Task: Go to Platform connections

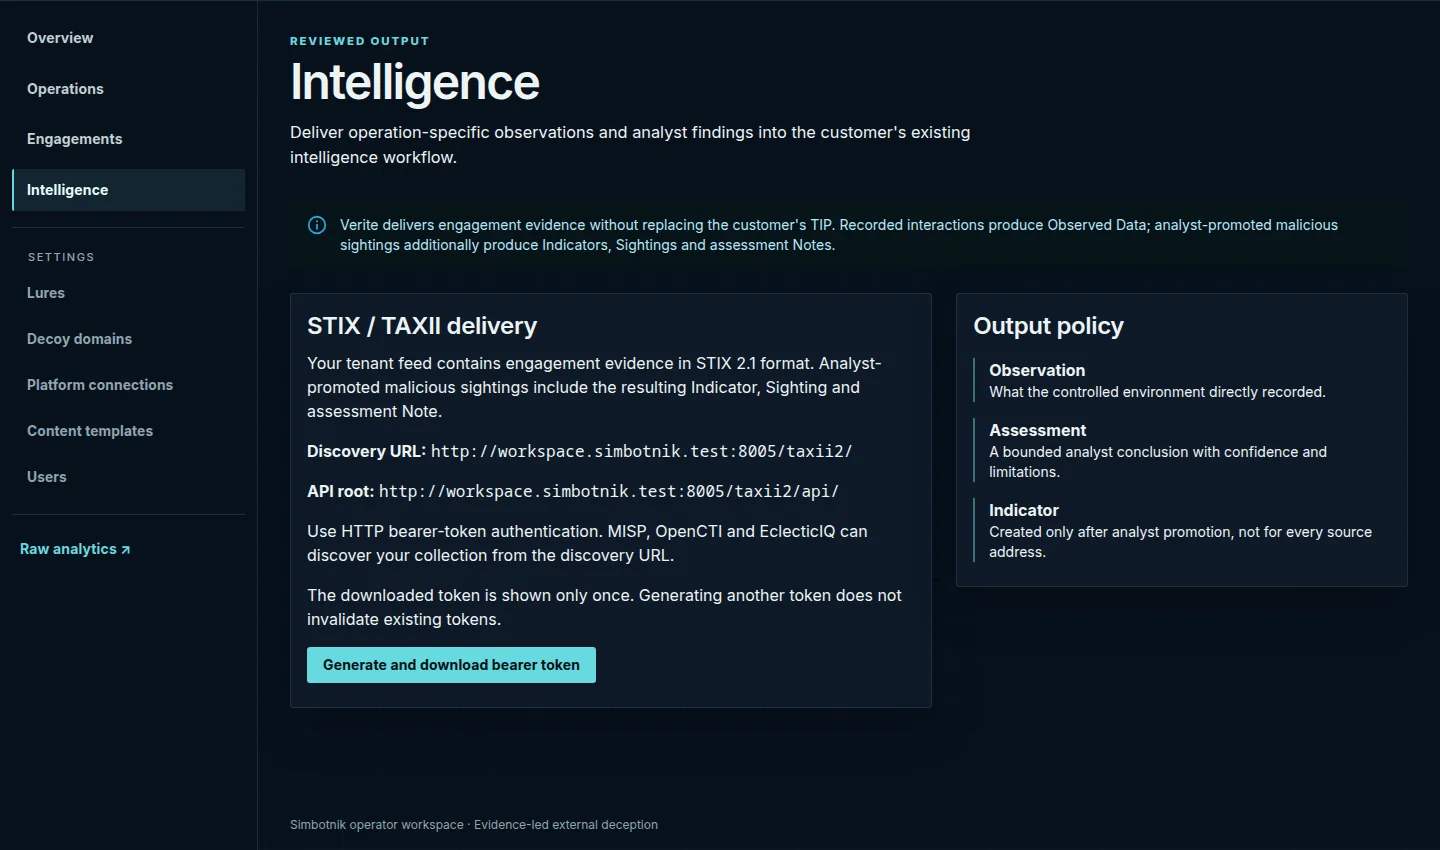Action: (128, 385)
